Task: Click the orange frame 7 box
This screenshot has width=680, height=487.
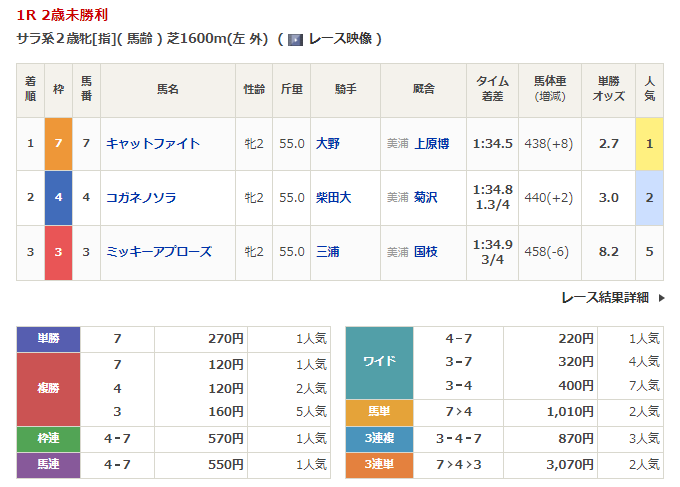Action: (x=58, y=144)
